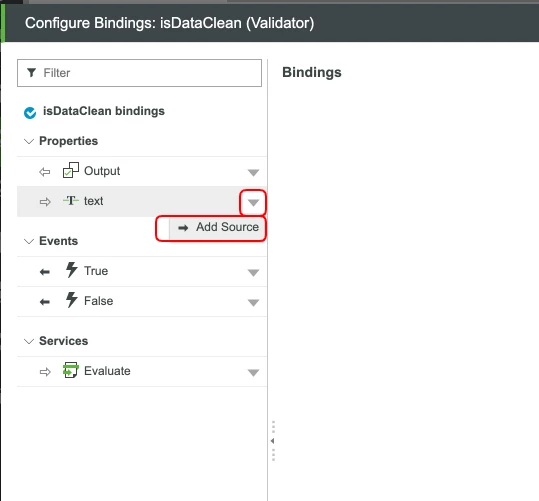The image size is (539, 501).
Task: Open the Output property dropdown arrow
Action: [x=253, y=173]
